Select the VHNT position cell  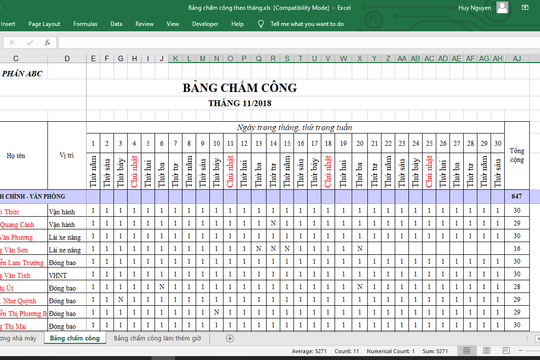point(67,275)
